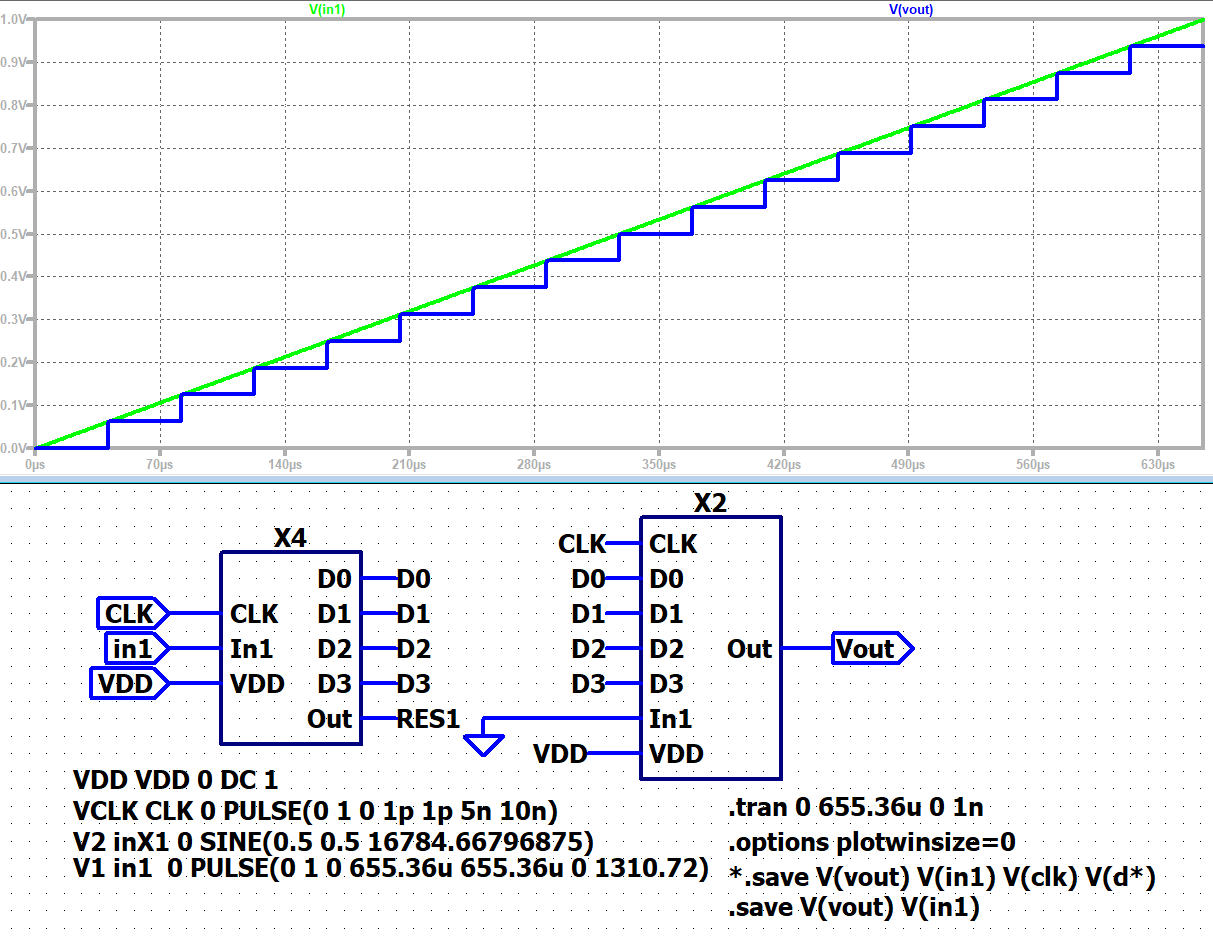This screenshot has height=943, width=1213.
Task: Click the X2 subcircuit block name
Action: (710, 503)
